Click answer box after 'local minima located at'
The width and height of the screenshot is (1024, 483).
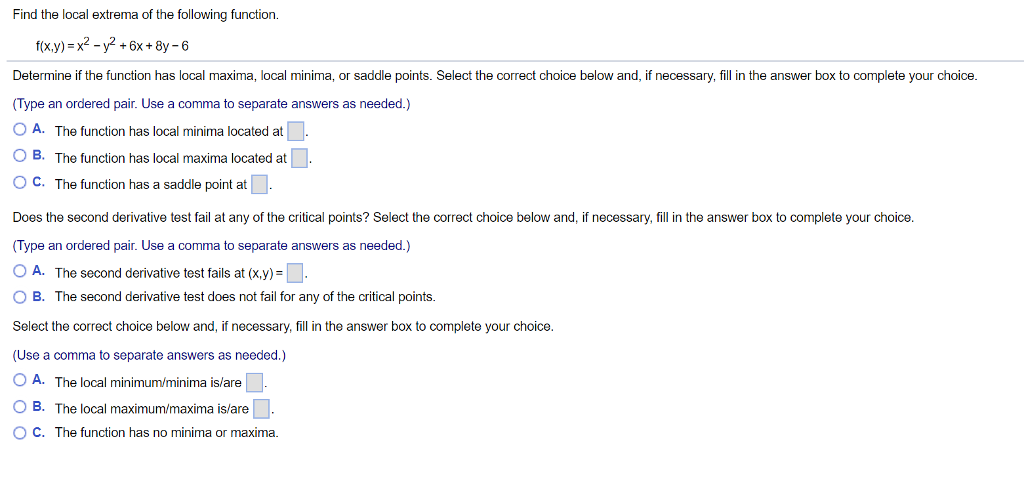point(296,132)
